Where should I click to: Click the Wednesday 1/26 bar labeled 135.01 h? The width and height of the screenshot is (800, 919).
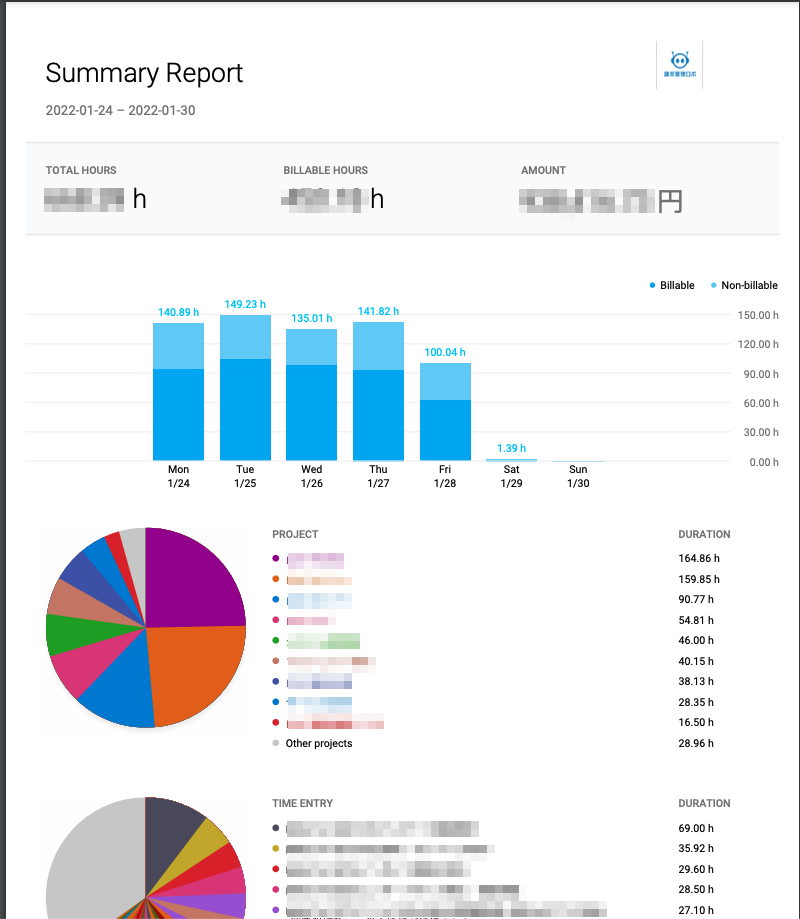pyautogui.click(x=311, y=394)
